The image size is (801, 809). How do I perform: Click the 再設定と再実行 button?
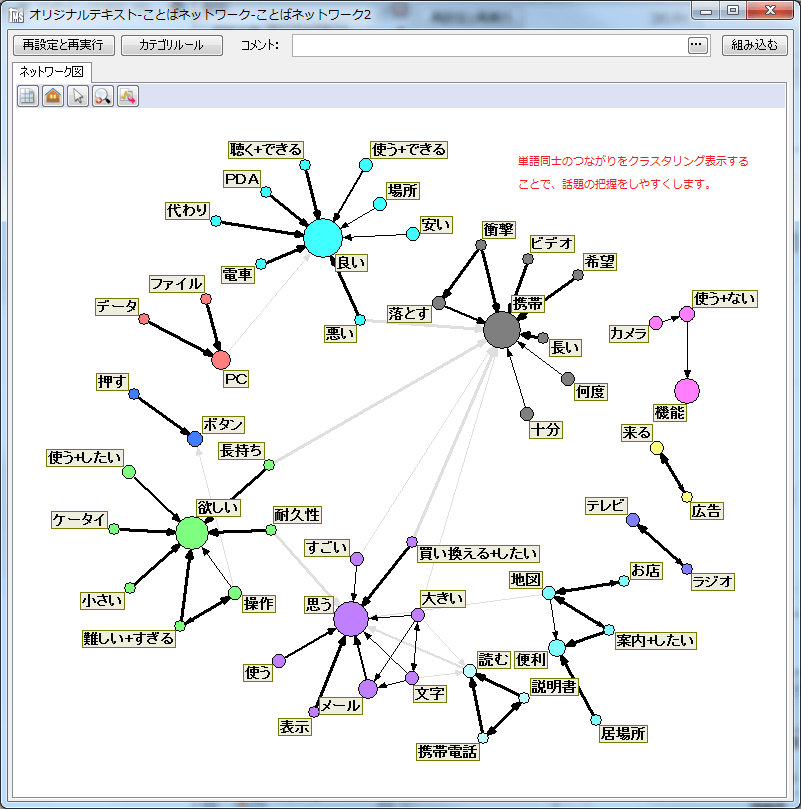coord(62,45)
